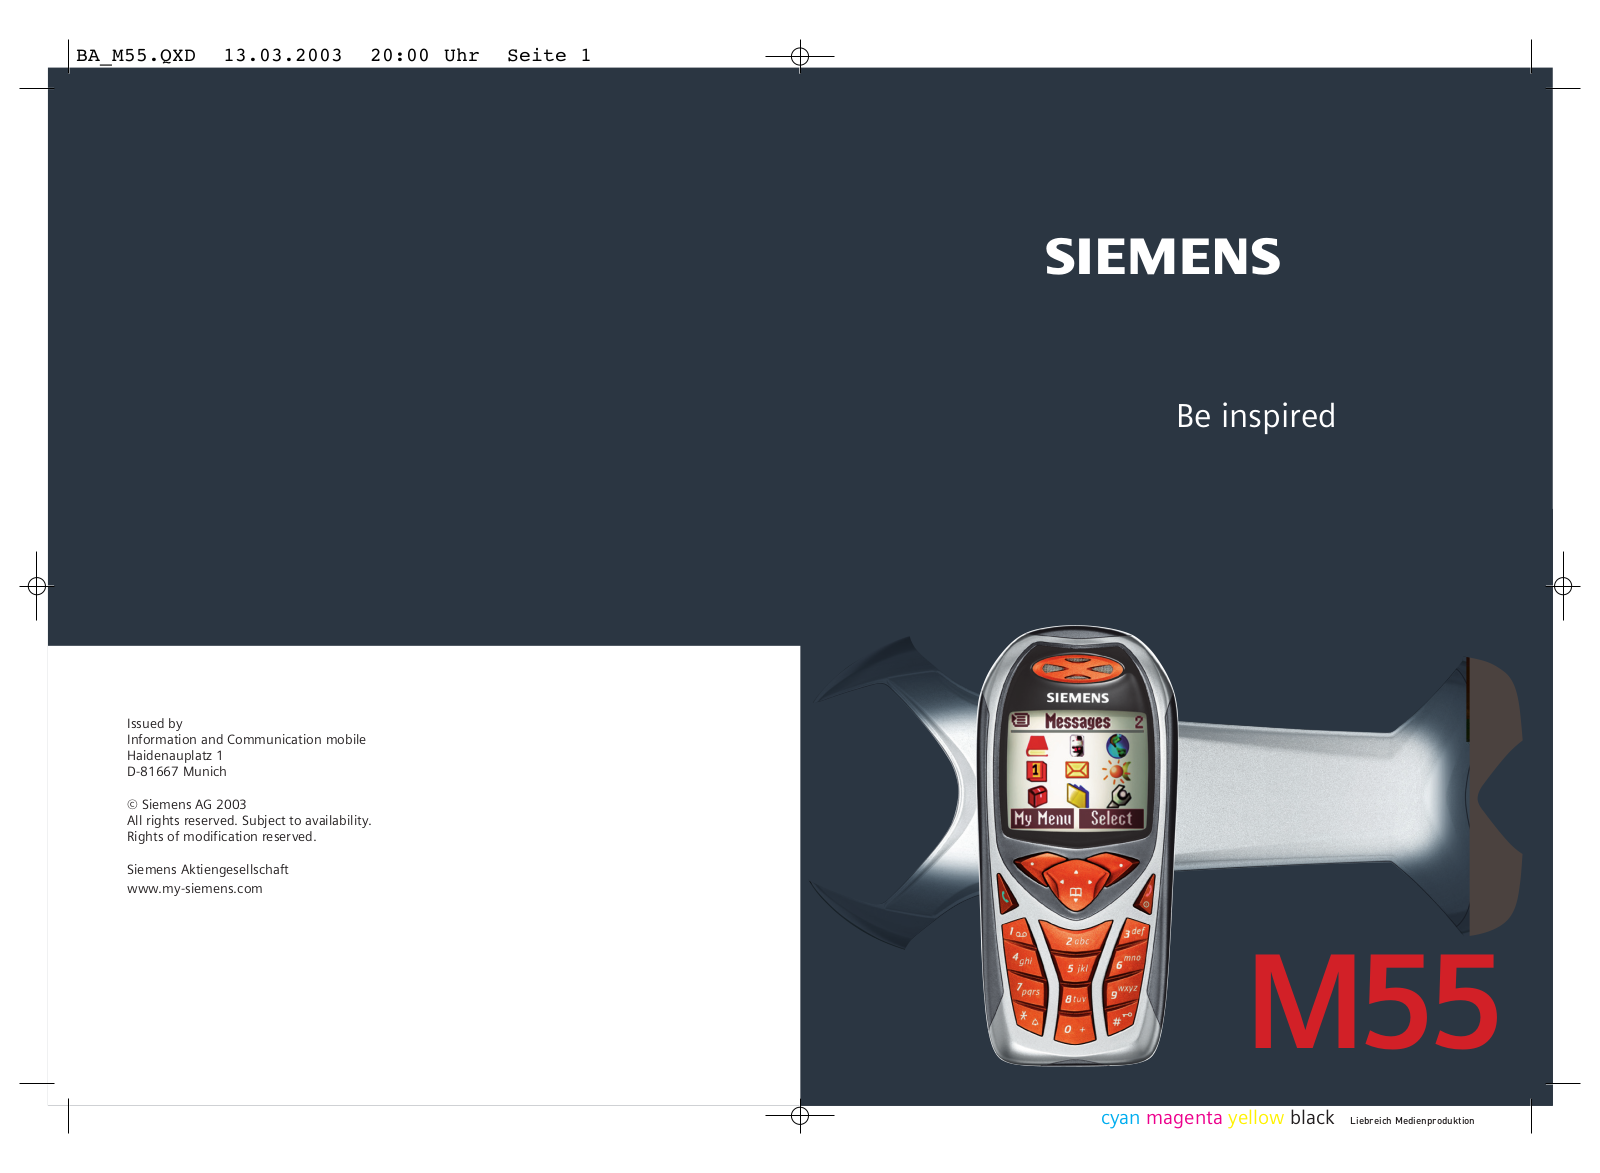This screenshot has width=1600, height=1173.
Task: Click the red M55 model name
Action: (1375, 1002)
